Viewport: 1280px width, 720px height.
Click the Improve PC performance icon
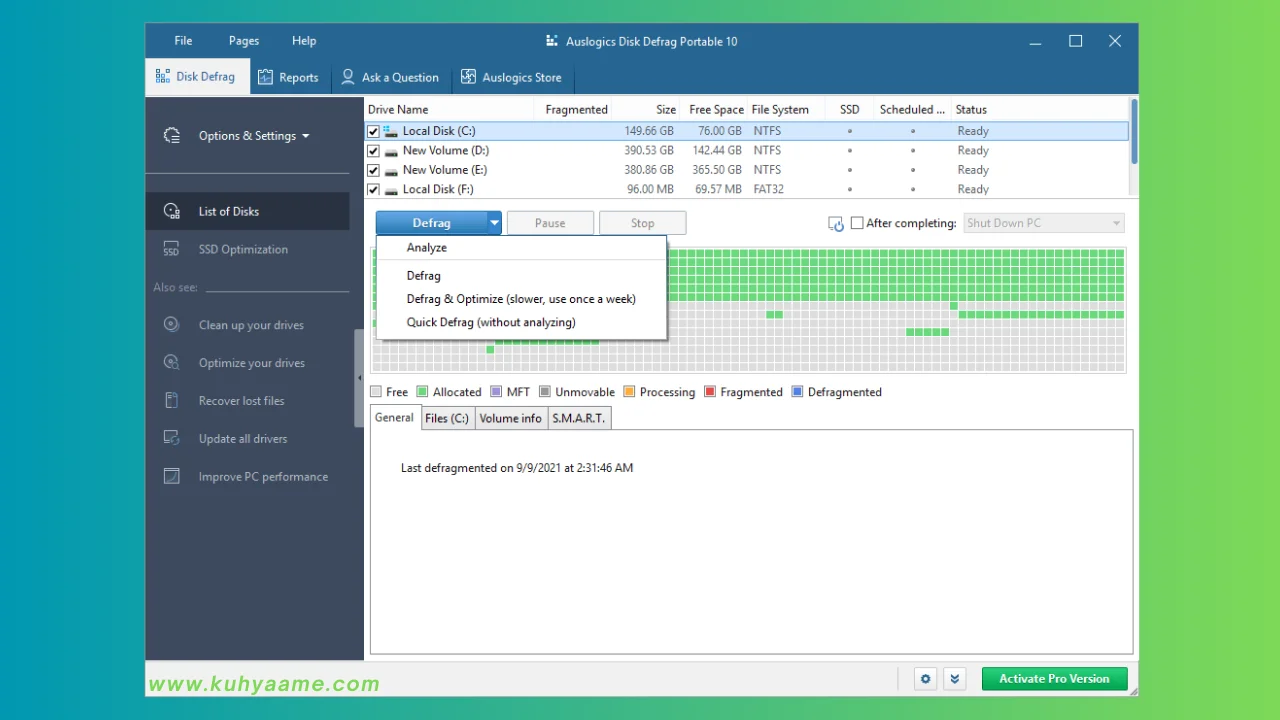coord(172,477)
